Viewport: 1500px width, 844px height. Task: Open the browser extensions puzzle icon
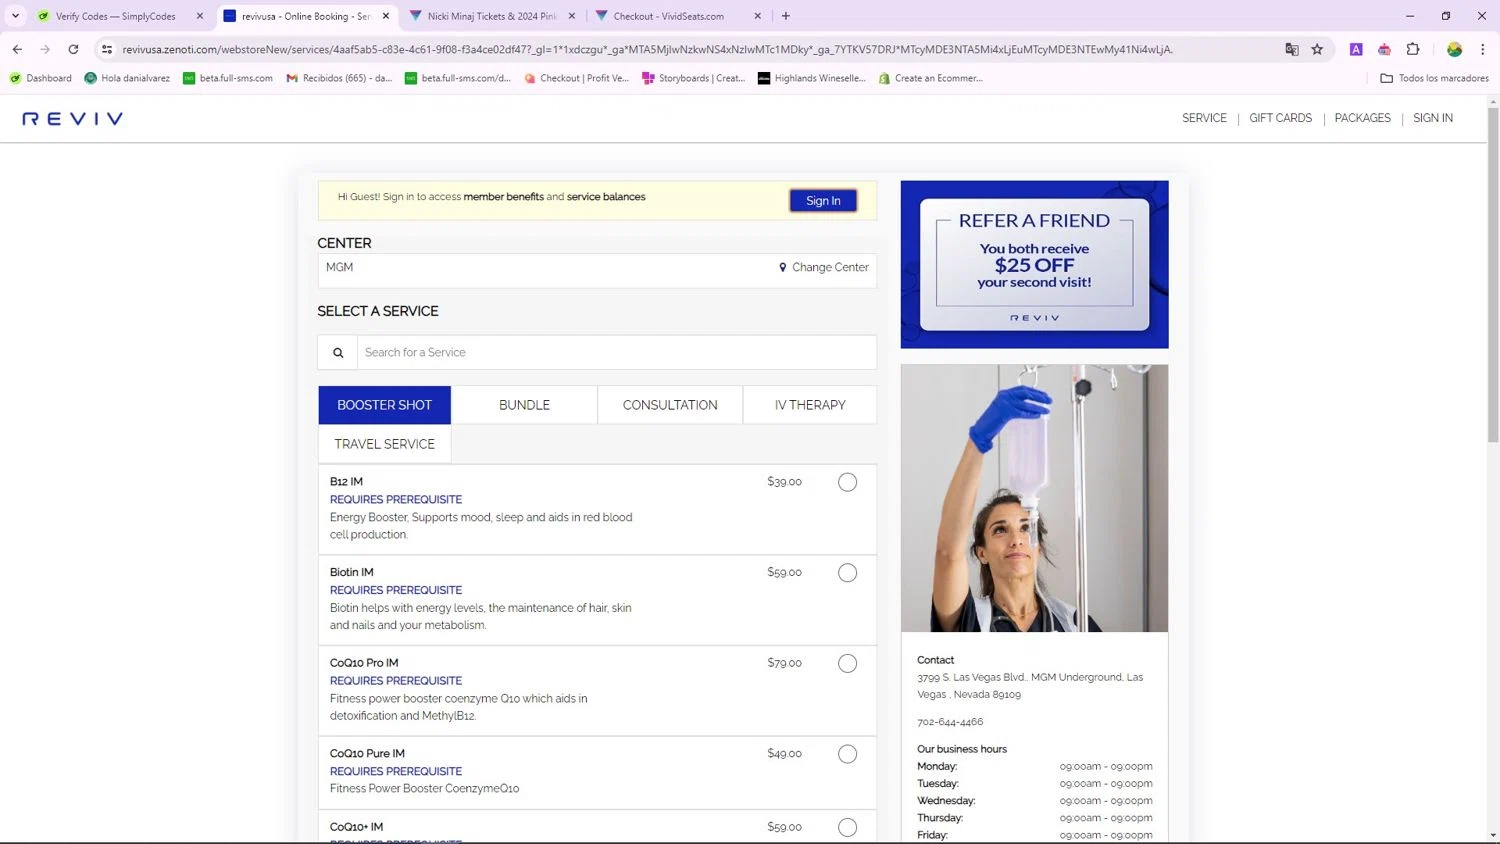(1413, 49)
